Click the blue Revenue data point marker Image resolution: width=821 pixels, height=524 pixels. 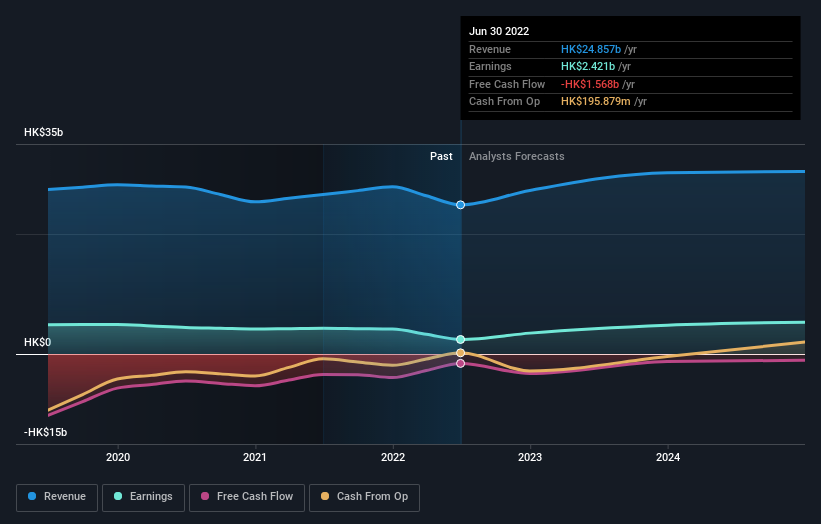click(x=460, y=205)
